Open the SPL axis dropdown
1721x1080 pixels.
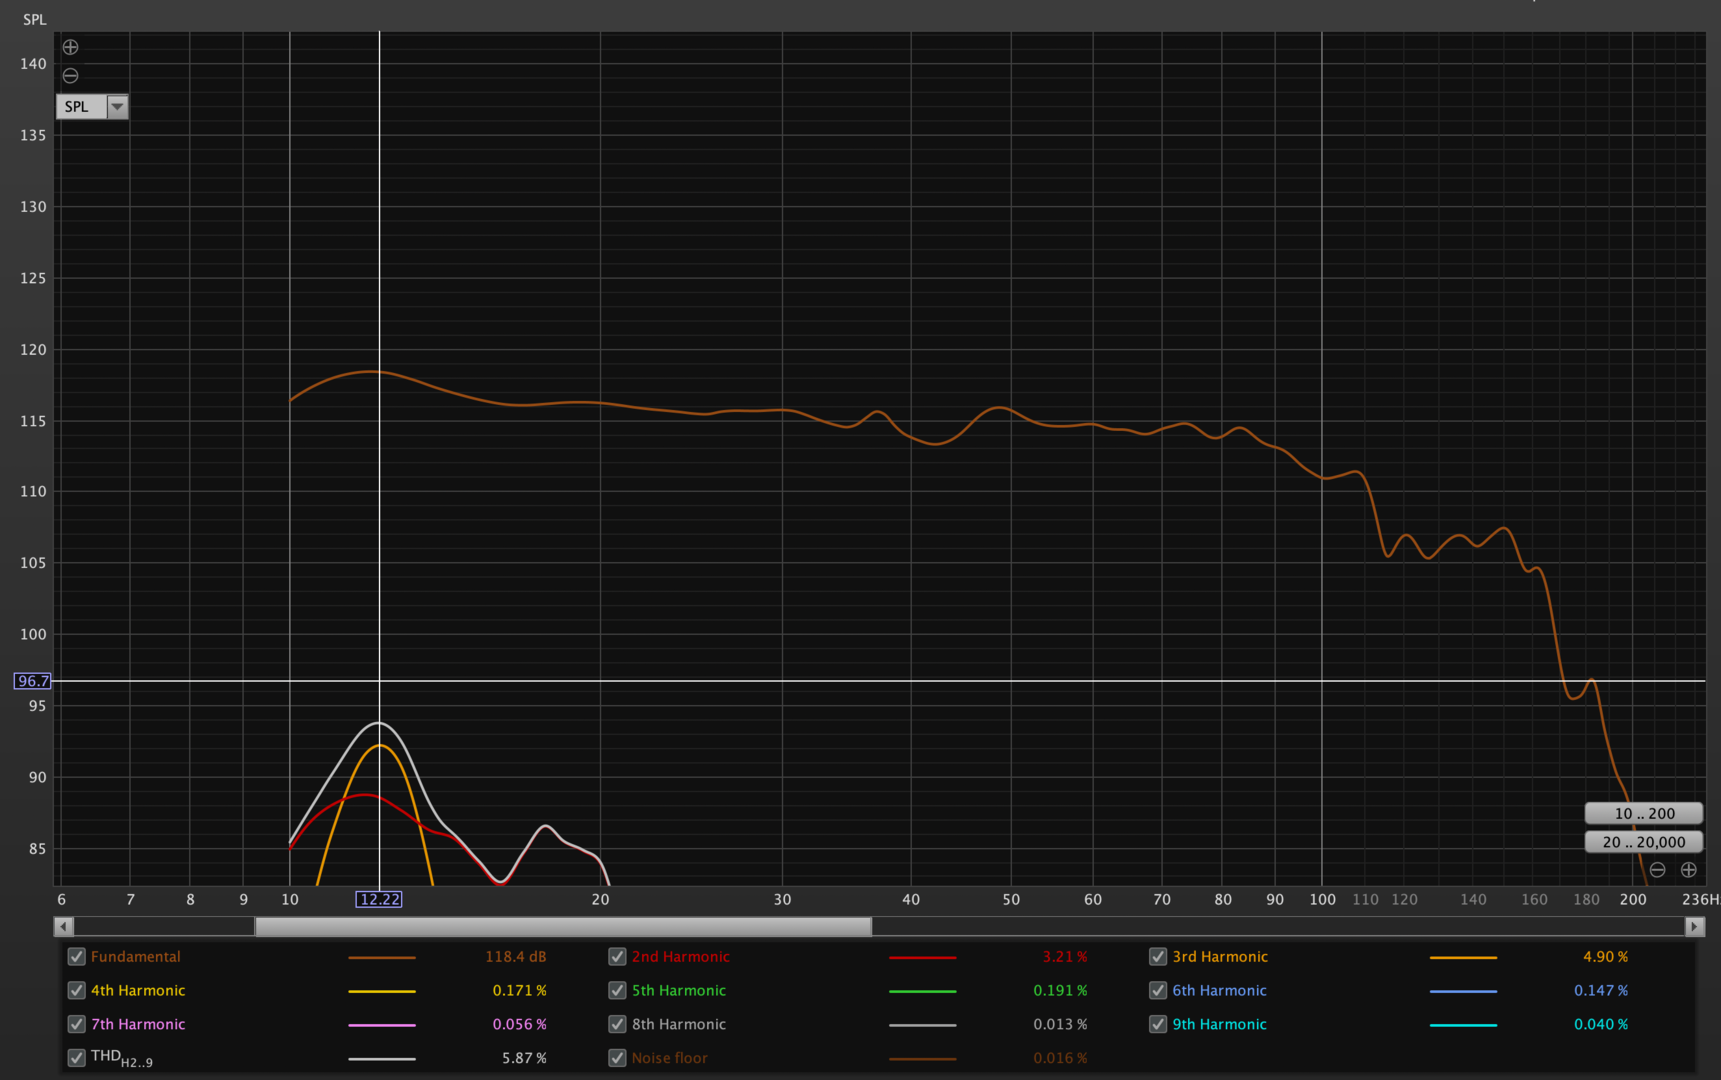tap(117, 107)
